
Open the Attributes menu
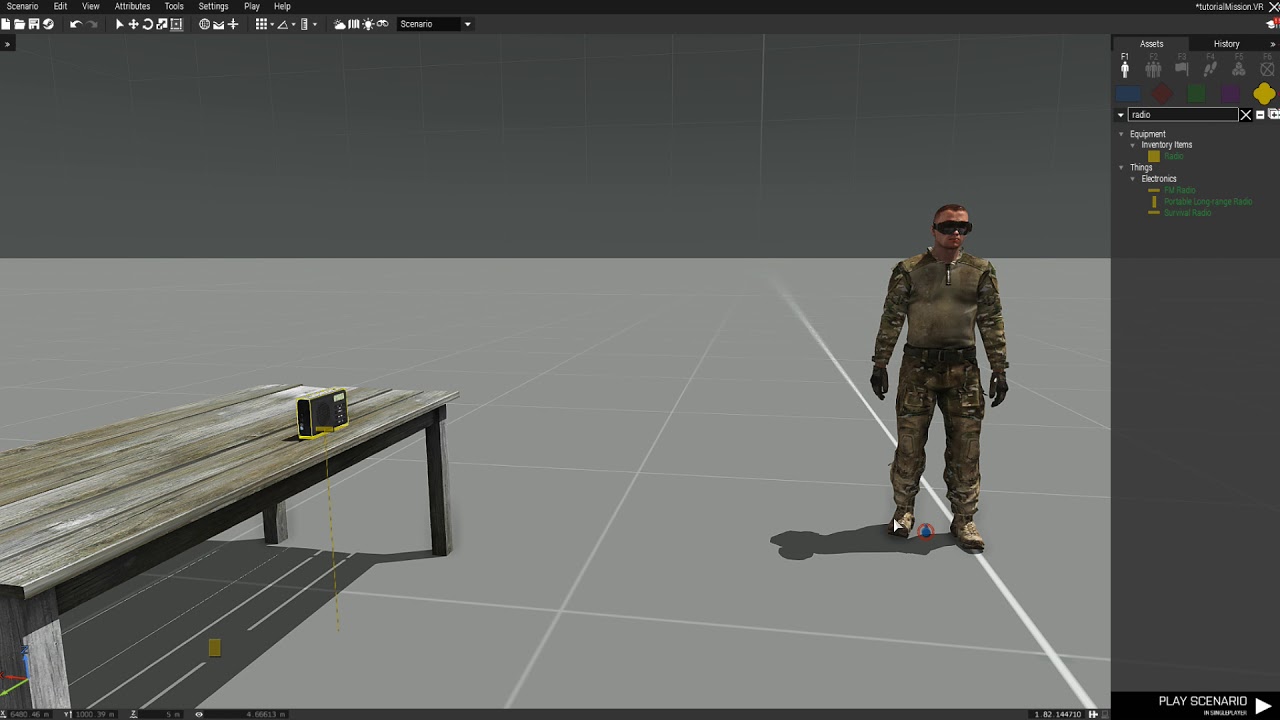tap(132, 6)
